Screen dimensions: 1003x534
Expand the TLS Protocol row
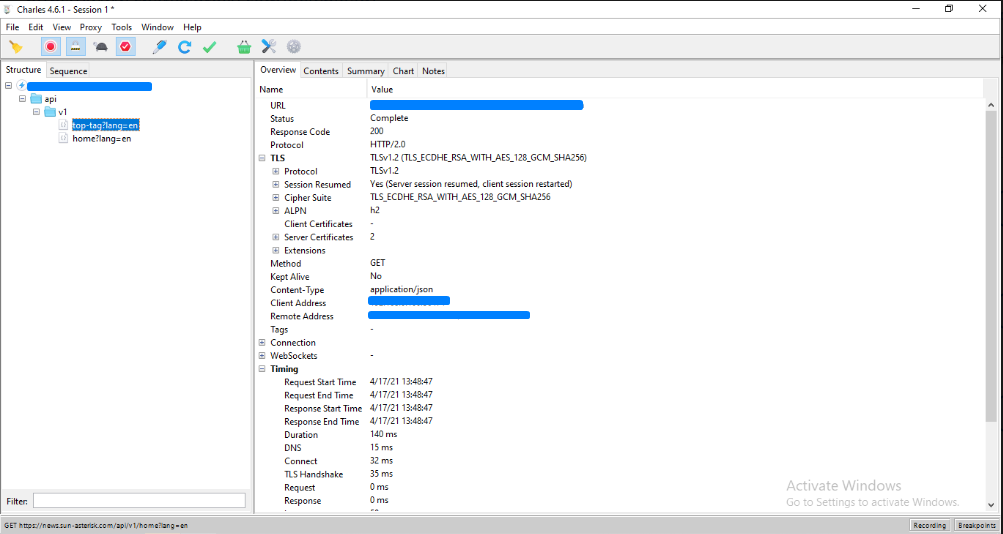(276, 171)
